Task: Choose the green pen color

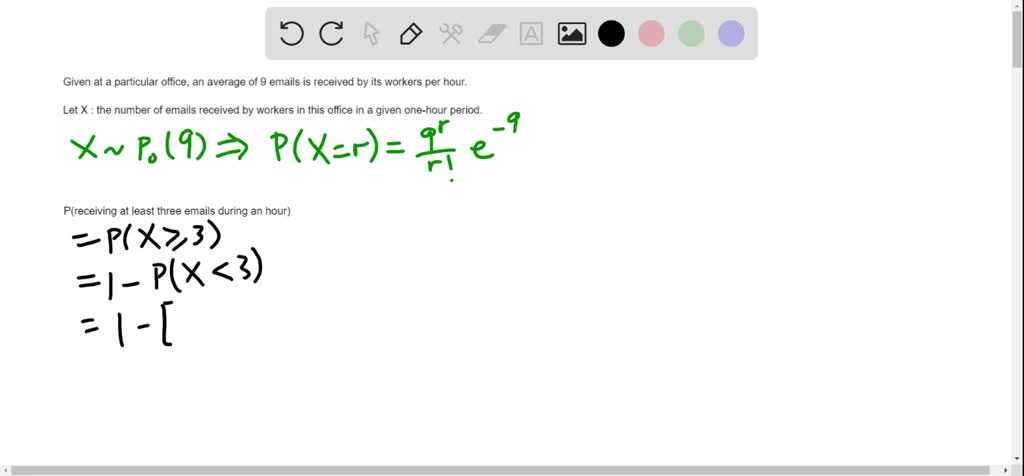Action: (691, 34)
